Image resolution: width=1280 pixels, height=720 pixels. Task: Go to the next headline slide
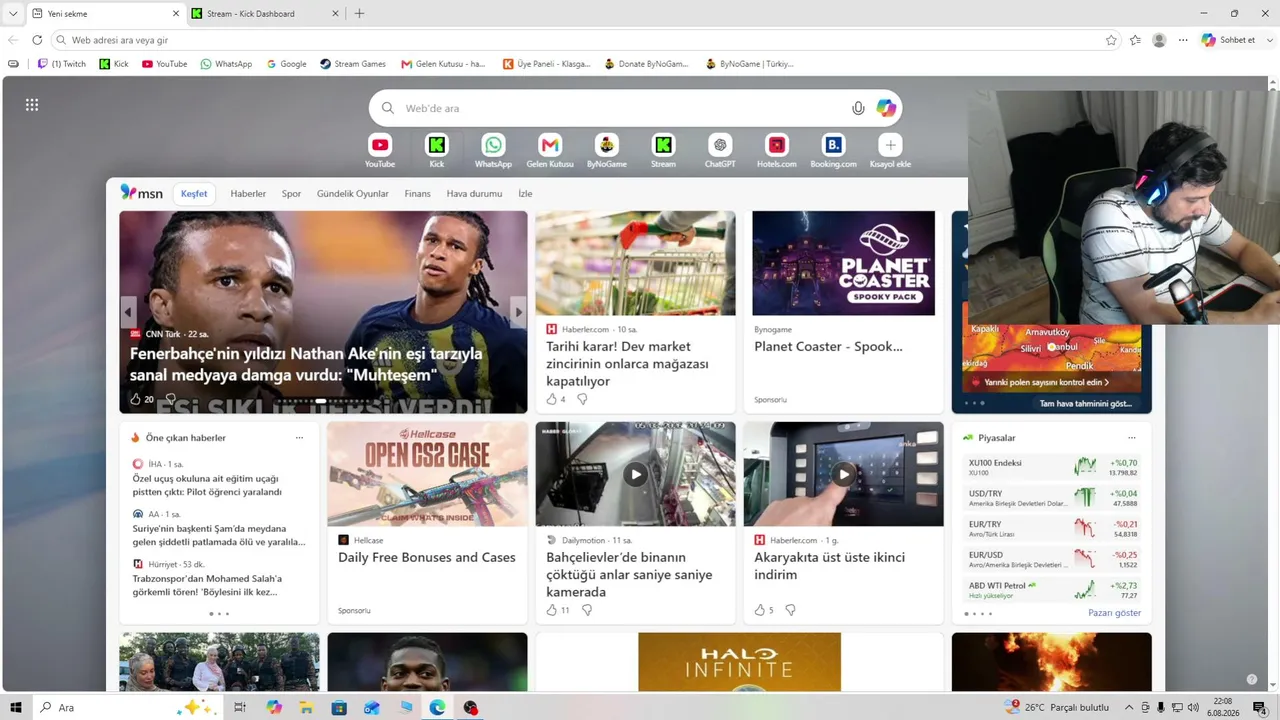point(518,312)
